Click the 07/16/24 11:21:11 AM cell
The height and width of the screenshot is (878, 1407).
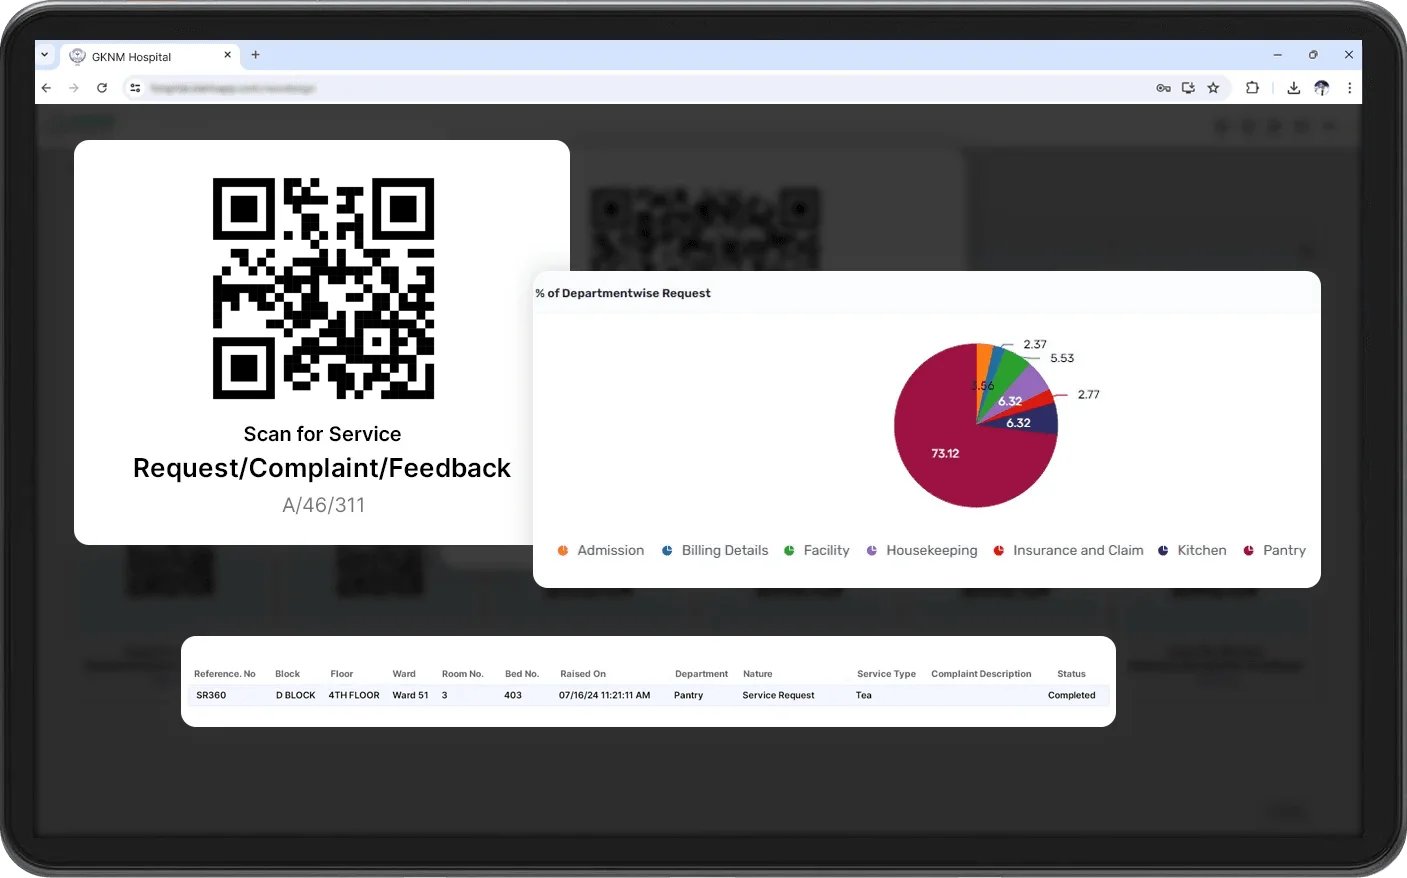click(604, 695)
